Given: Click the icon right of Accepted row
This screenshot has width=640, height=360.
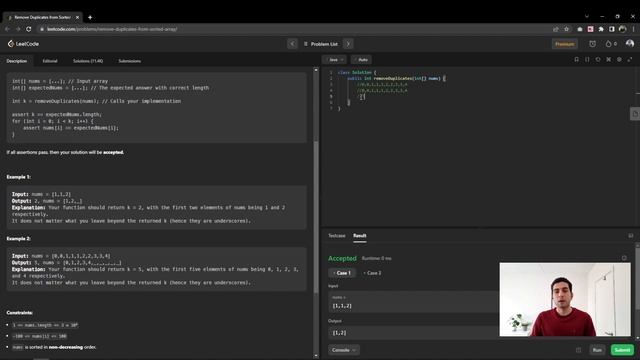Looking at the screenshot, I should (624, 258).
